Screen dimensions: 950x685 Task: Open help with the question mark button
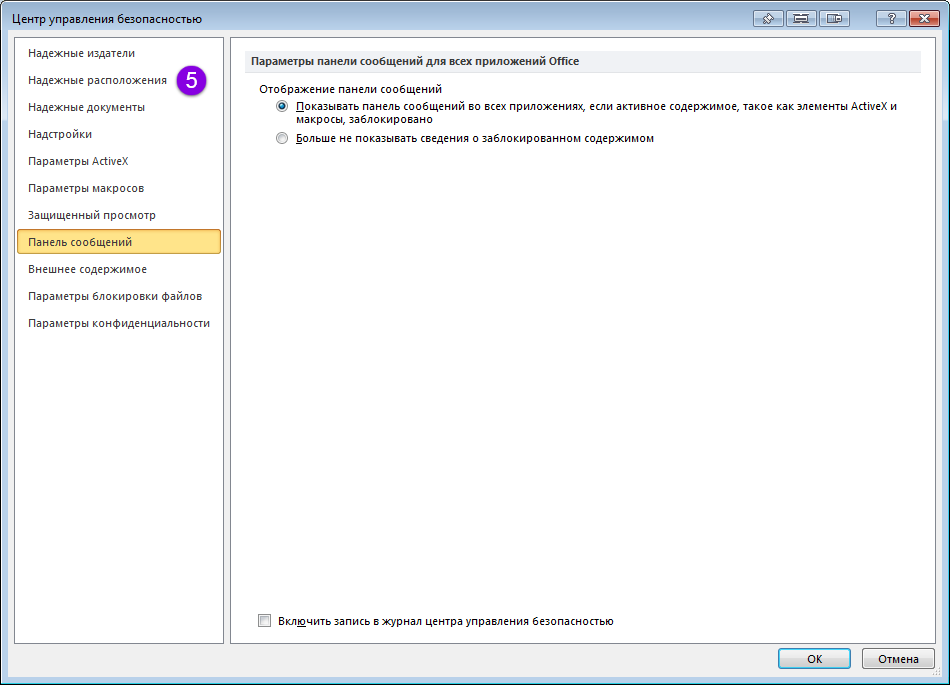coord(891,19)
